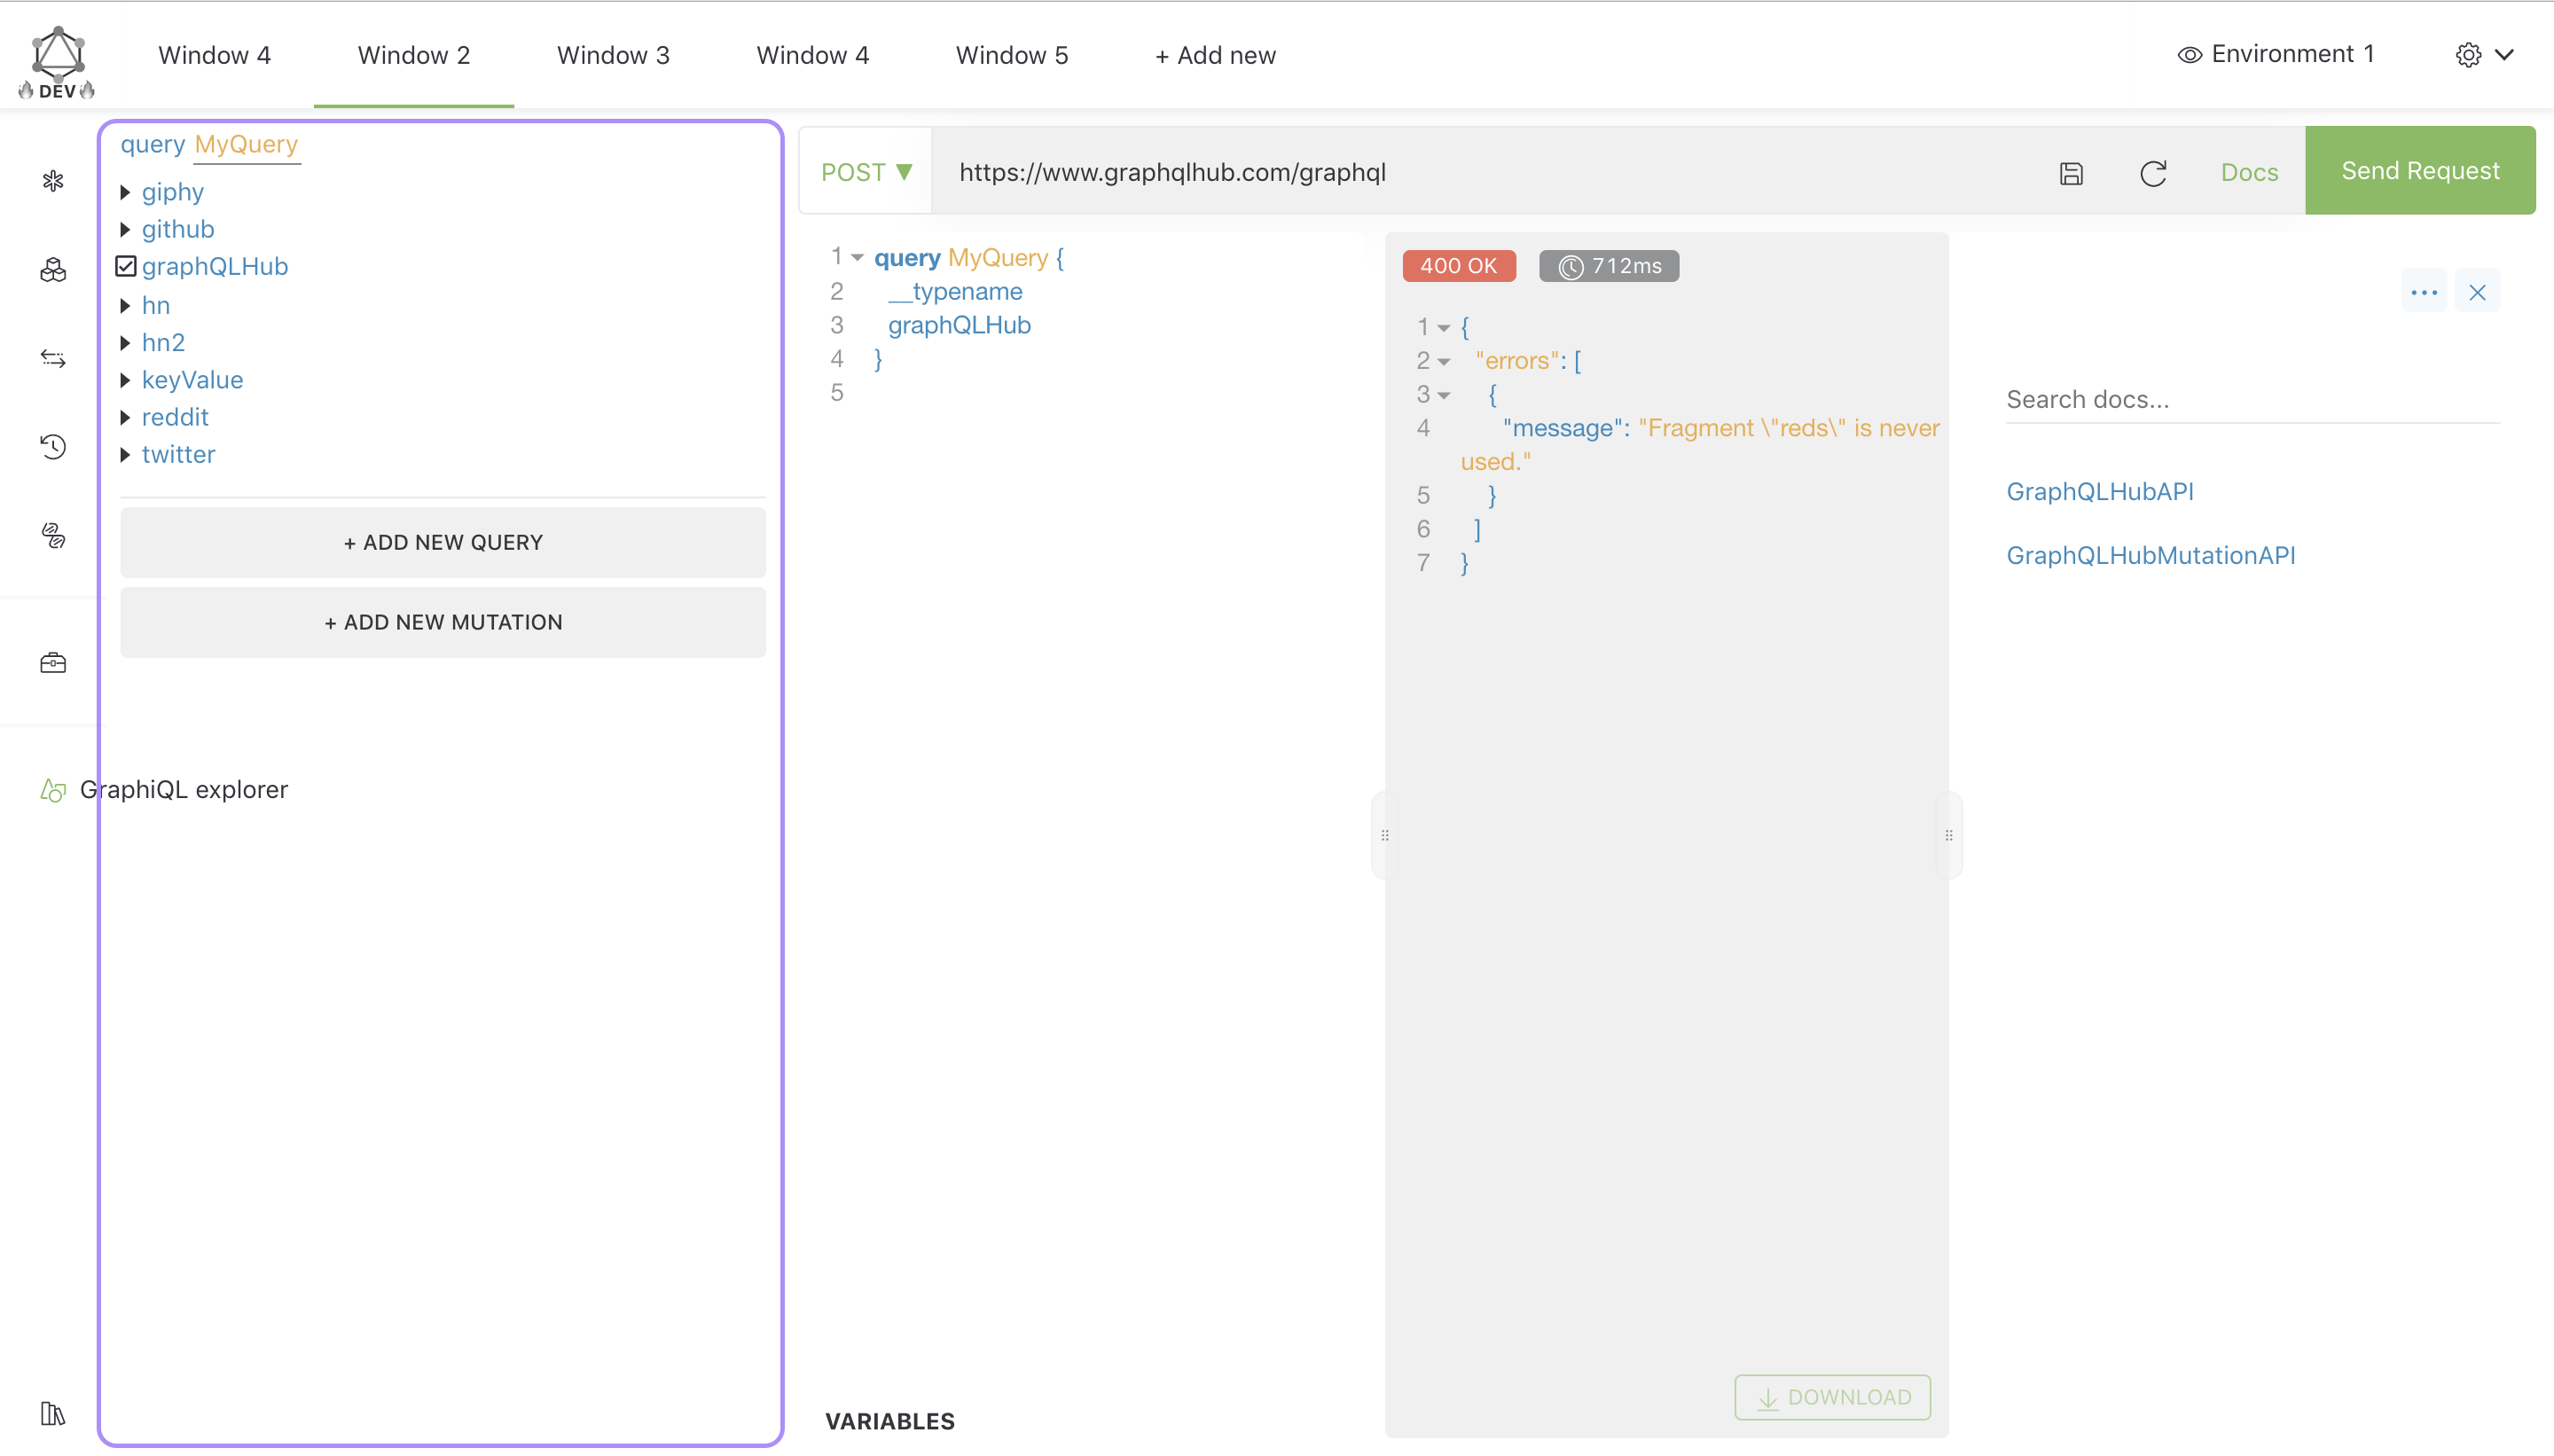Switch to the Window 3 tab
The width and height of the screenshot is (2554, 1456).
pos(613,55)
